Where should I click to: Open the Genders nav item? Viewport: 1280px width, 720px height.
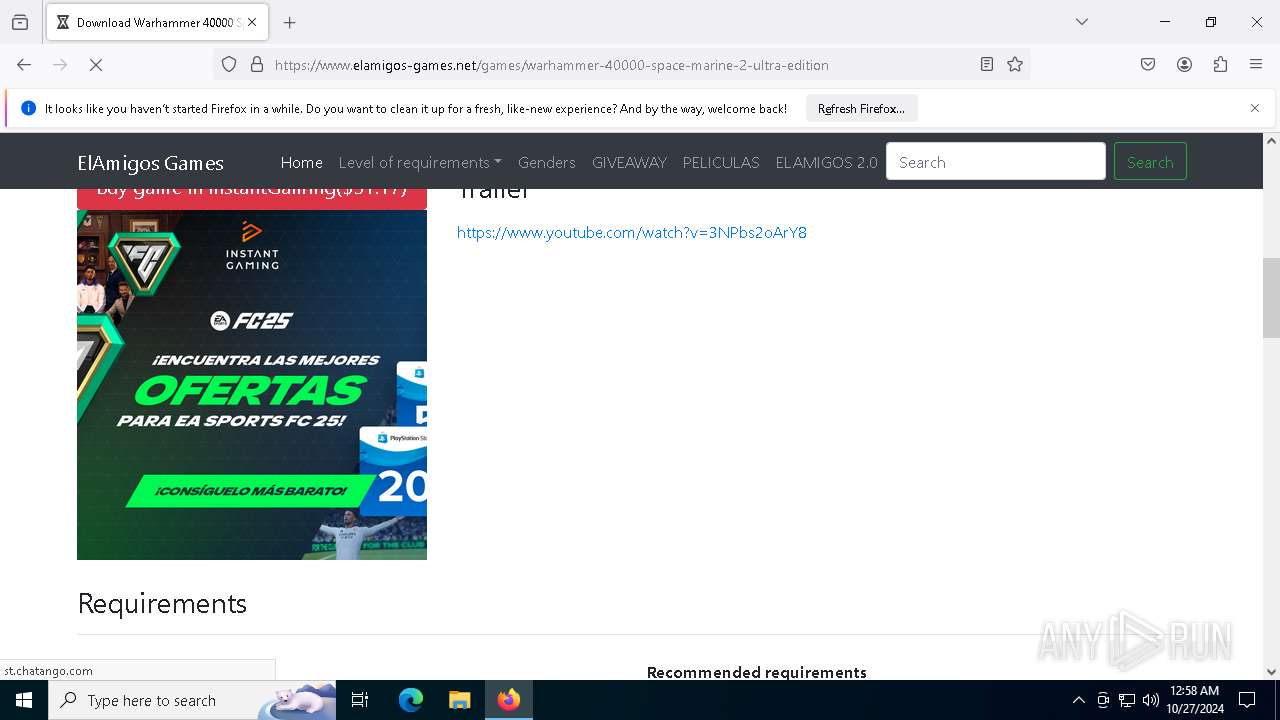(x=546, y=162)
